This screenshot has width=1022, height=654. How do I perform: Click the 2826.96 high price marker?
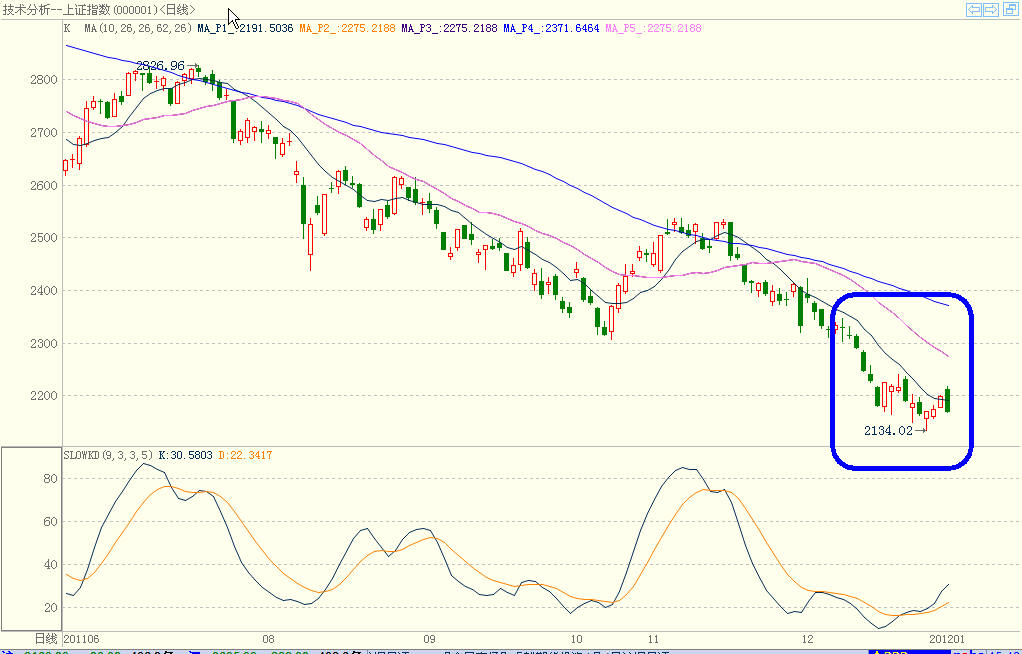160,66
